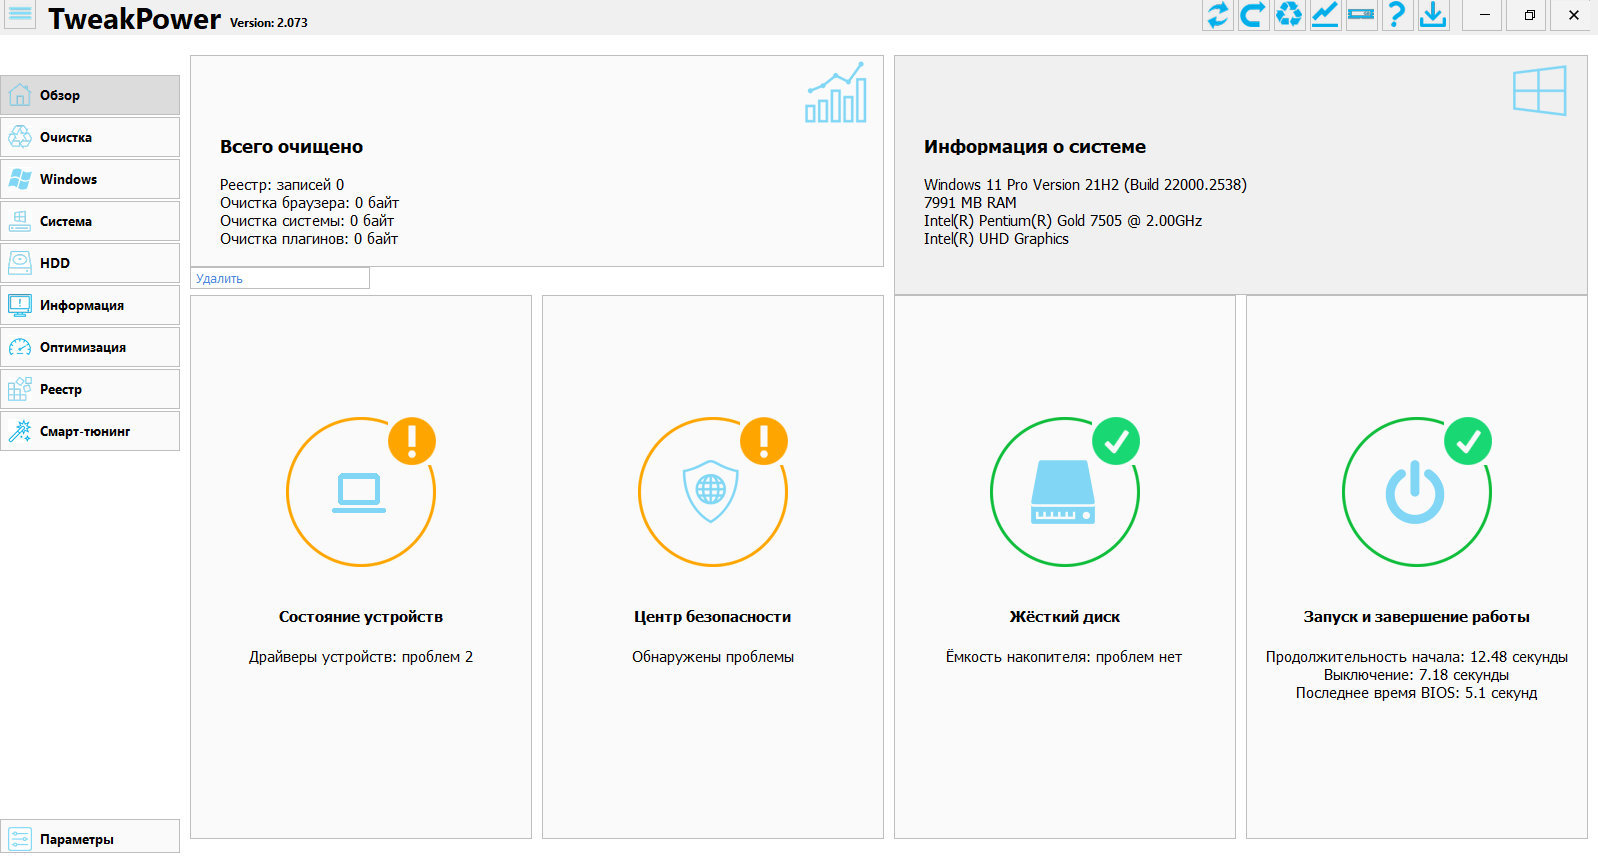Click the hard drive icon
Screen dimensions: 1598x859
(1063, 492)
